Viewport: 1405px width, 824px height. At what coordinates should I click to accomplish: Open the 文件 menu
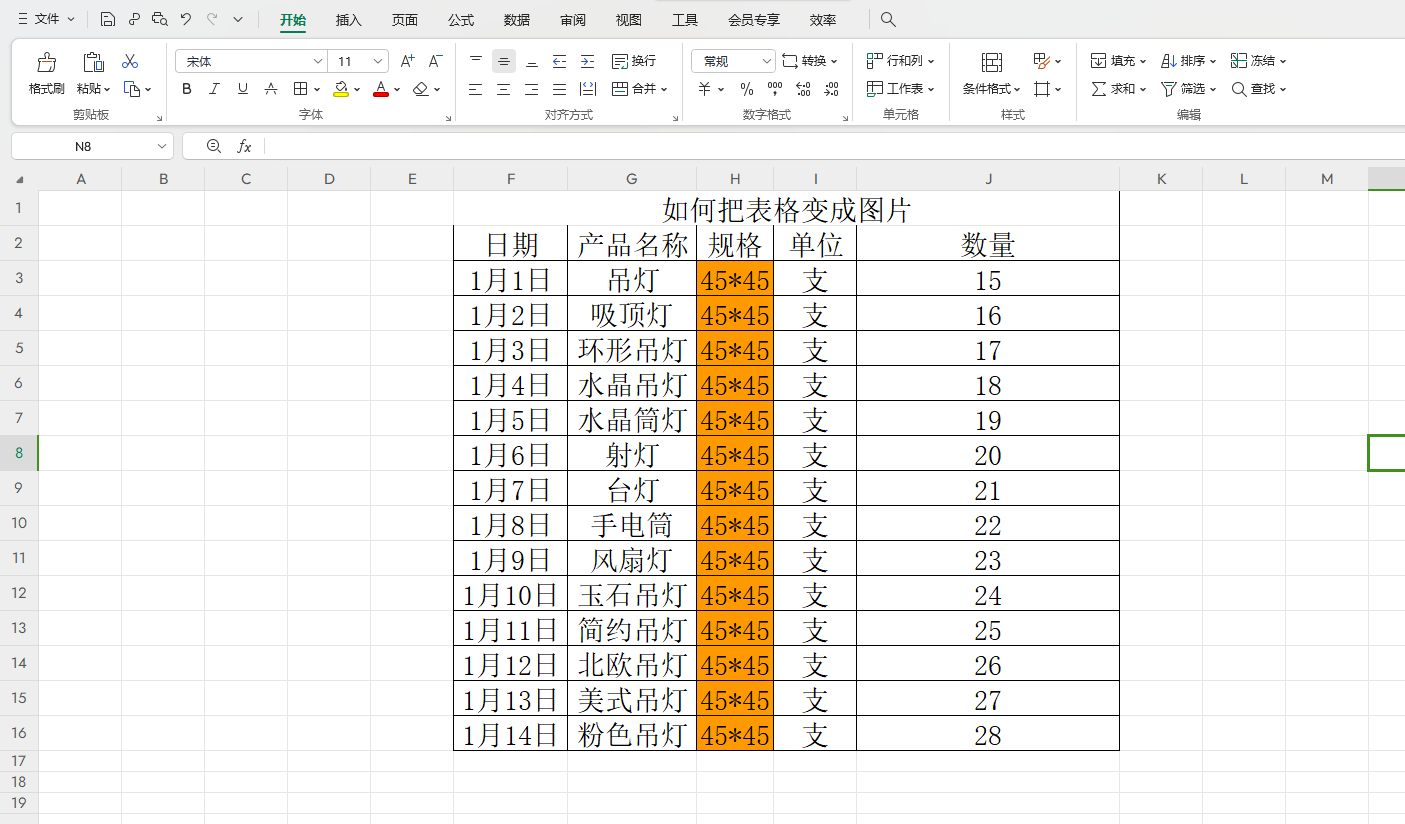(46, 20)
